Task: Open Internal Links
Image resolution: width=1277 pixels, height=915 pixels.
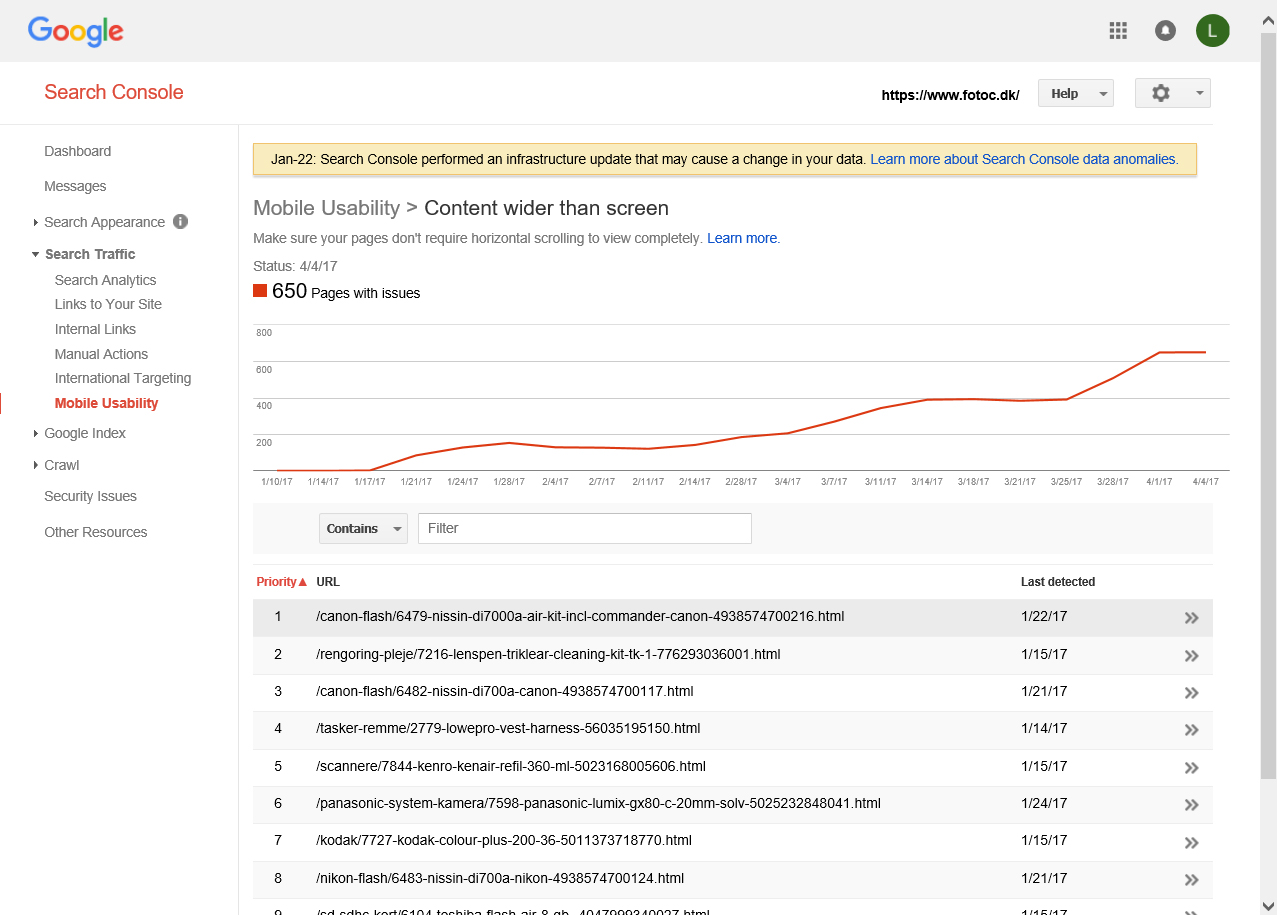Action: (95, 329)
